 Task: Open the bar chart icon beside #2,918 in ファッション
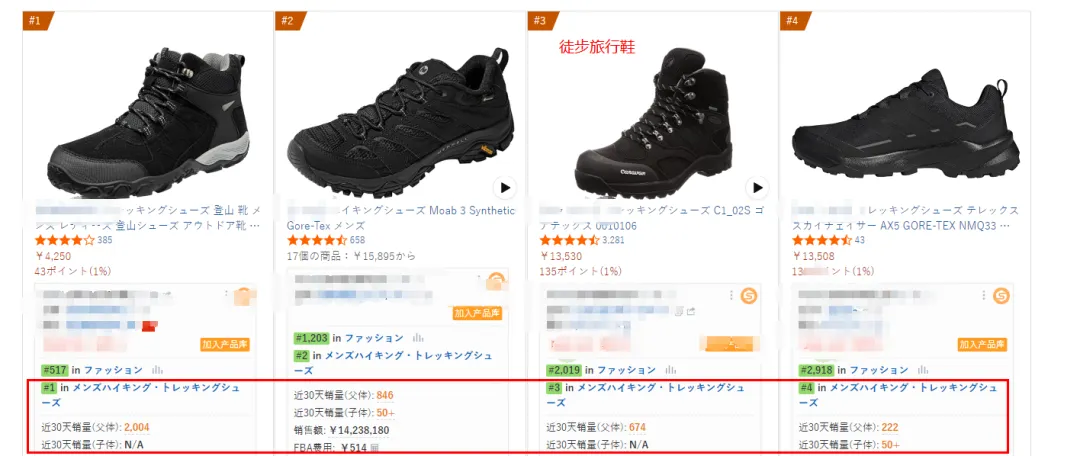pos(924,369)
